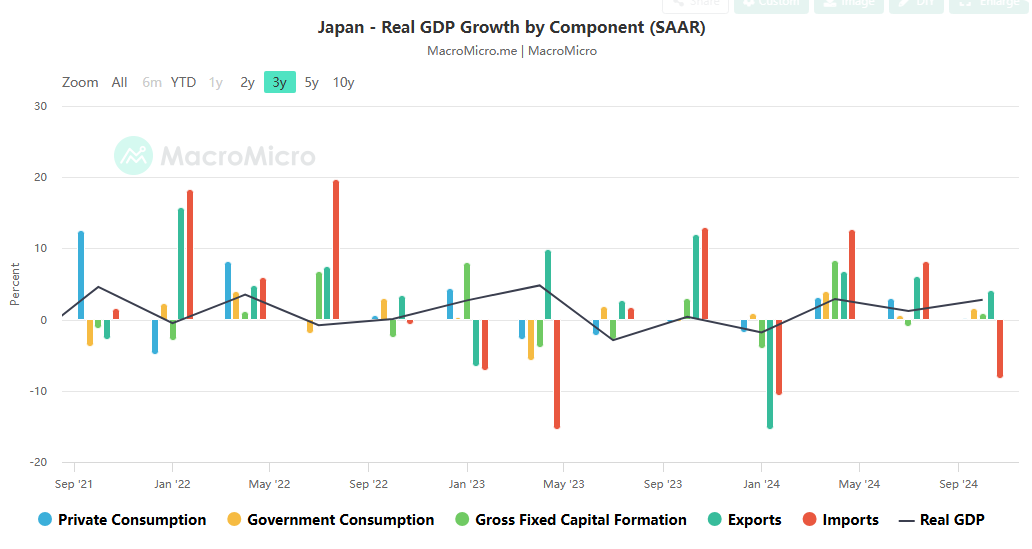Screen dimensions: 1032x549
Task: Select the active 3y zoom button
Action: pyautogui.click(x=280, y=82)
